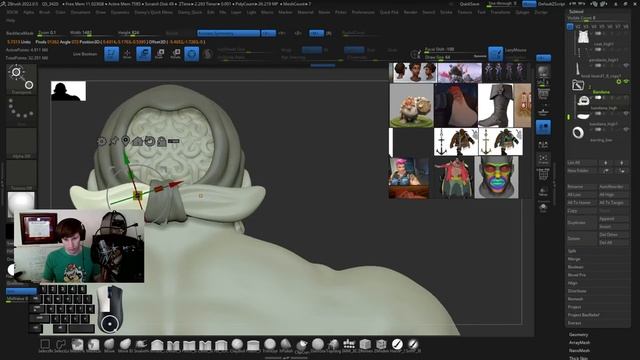Screen dimensions: 640x360
Task: Click the Frame icon in right shelf
Action: (543, 159)
